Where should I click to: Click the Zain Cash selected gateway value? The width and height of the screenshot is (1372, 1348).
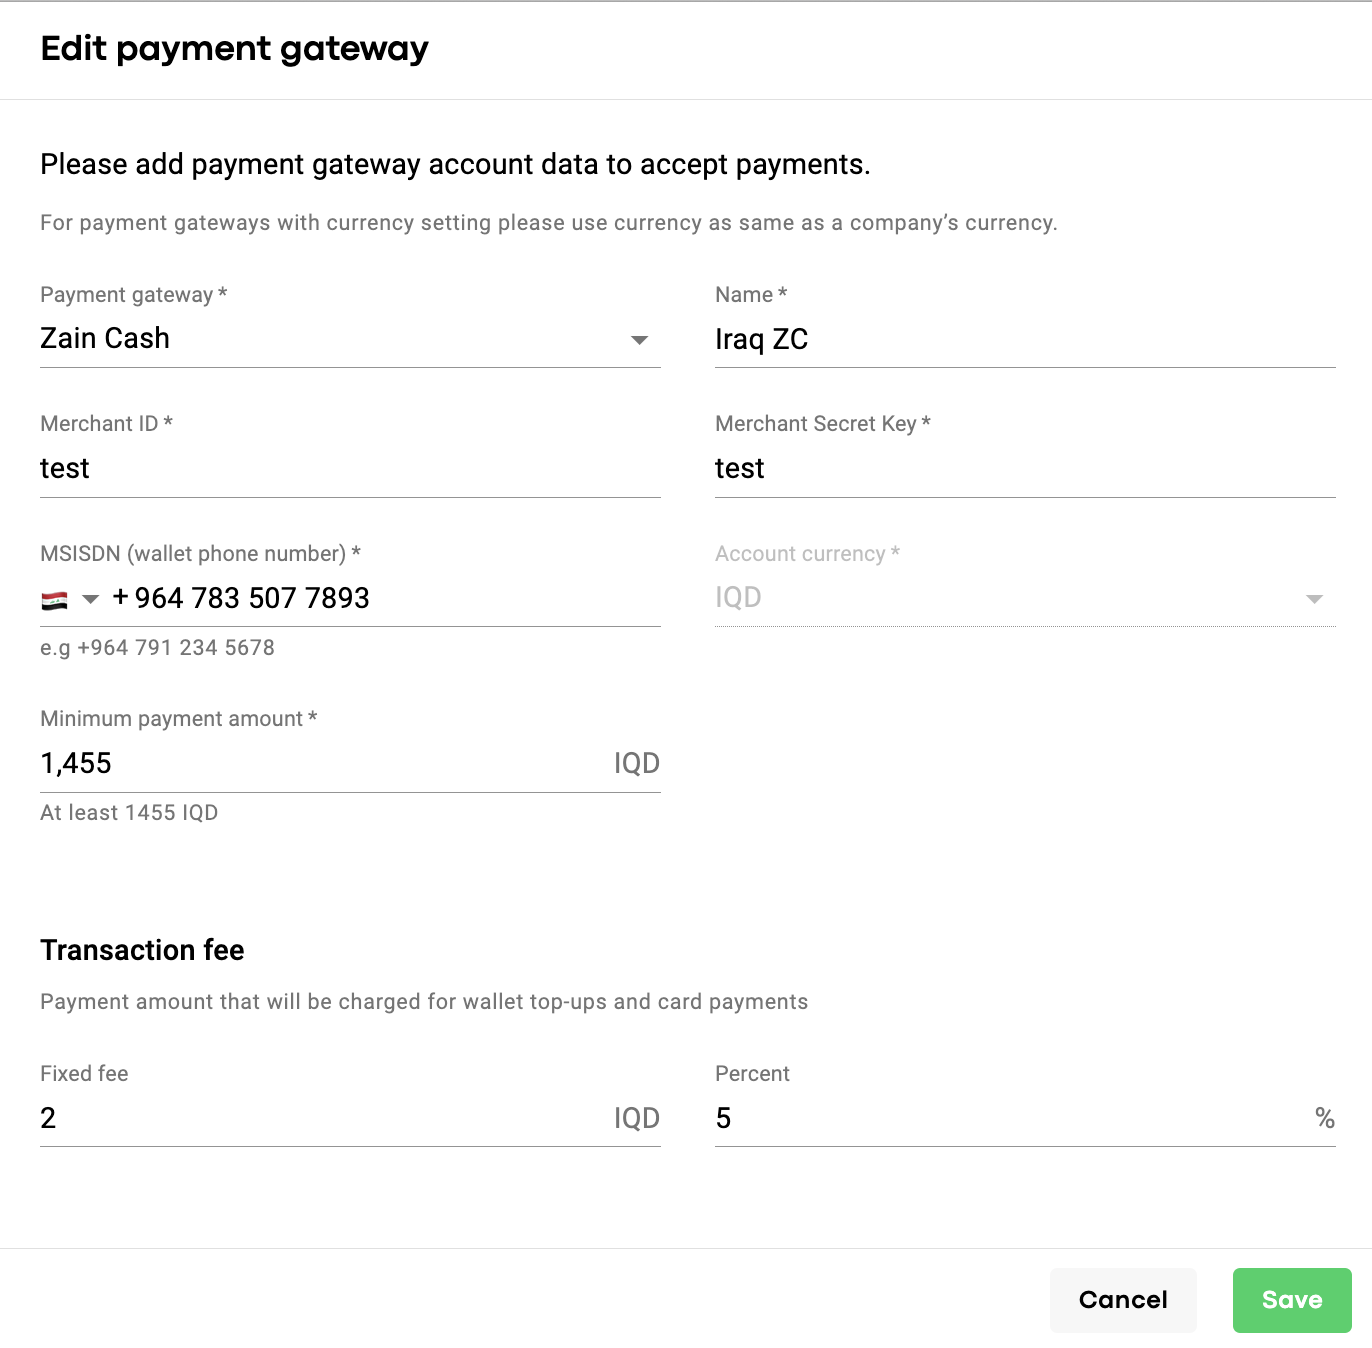105,339
